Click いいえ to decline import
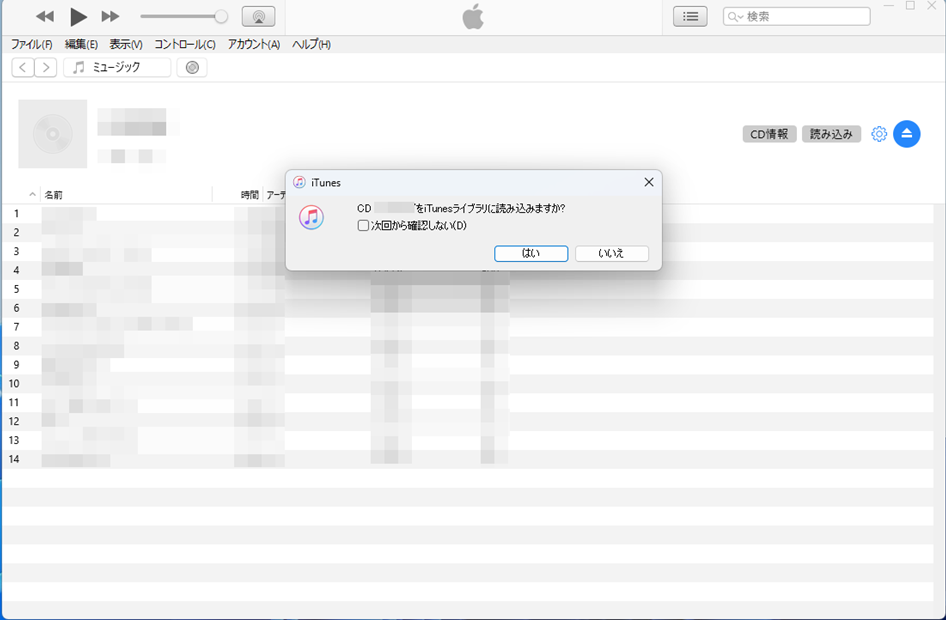The image size is (946, 620). pos(612,253)
